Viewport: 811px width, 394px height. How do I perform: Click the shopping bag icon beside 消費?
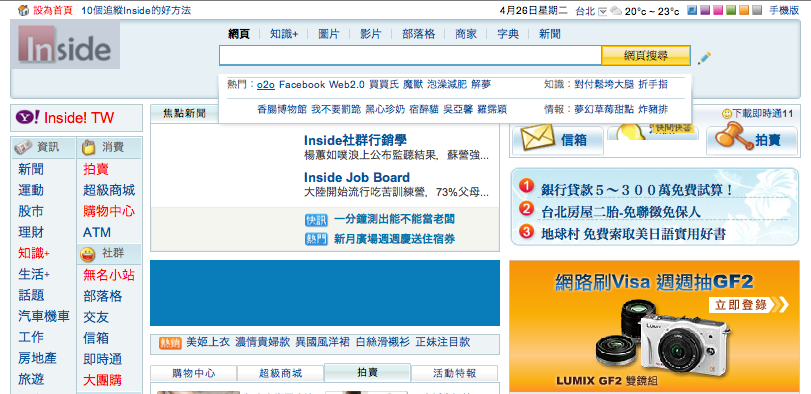[x=88, y=147]
